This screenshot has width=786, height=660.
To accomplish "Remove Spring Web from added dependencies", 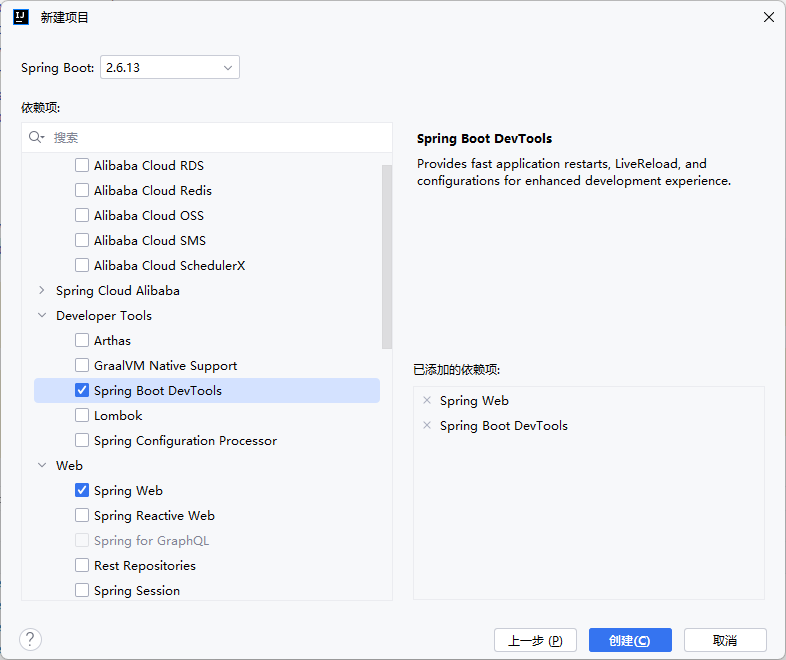I will (427, 400).
